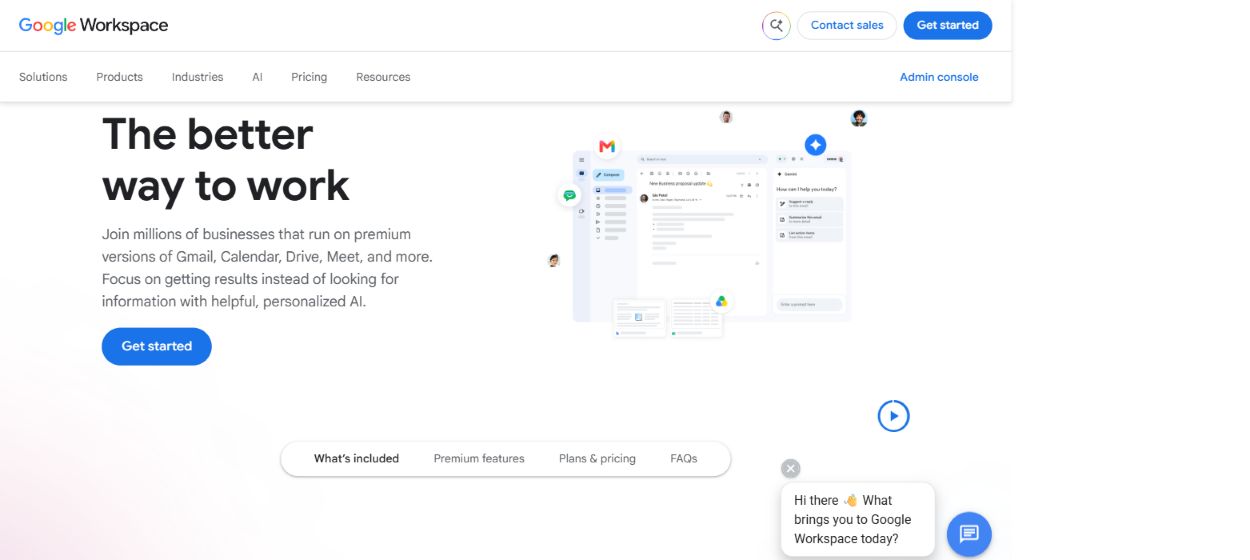The height and width of the screenshot is (560, 1250).
Task: Open the AI menu item
Action: (257, 77)
